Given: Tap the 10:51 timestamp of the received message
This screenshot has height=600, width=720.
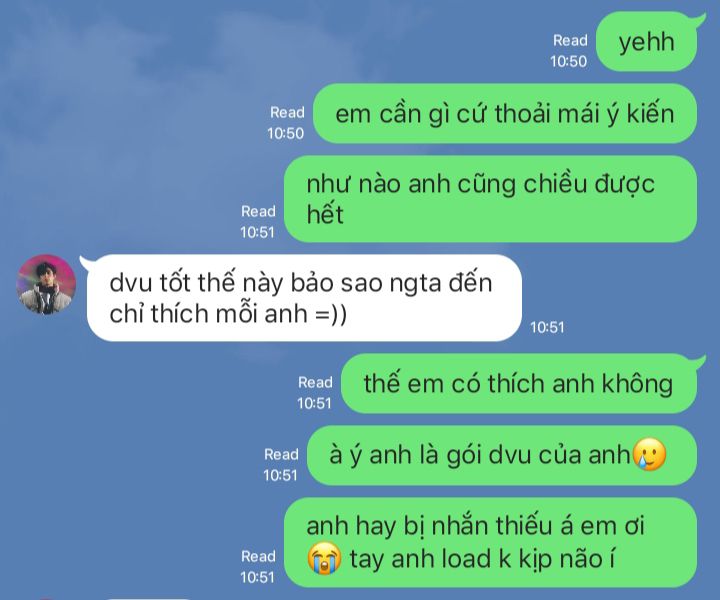Looking at the screenshot, I should click(547, 327).
